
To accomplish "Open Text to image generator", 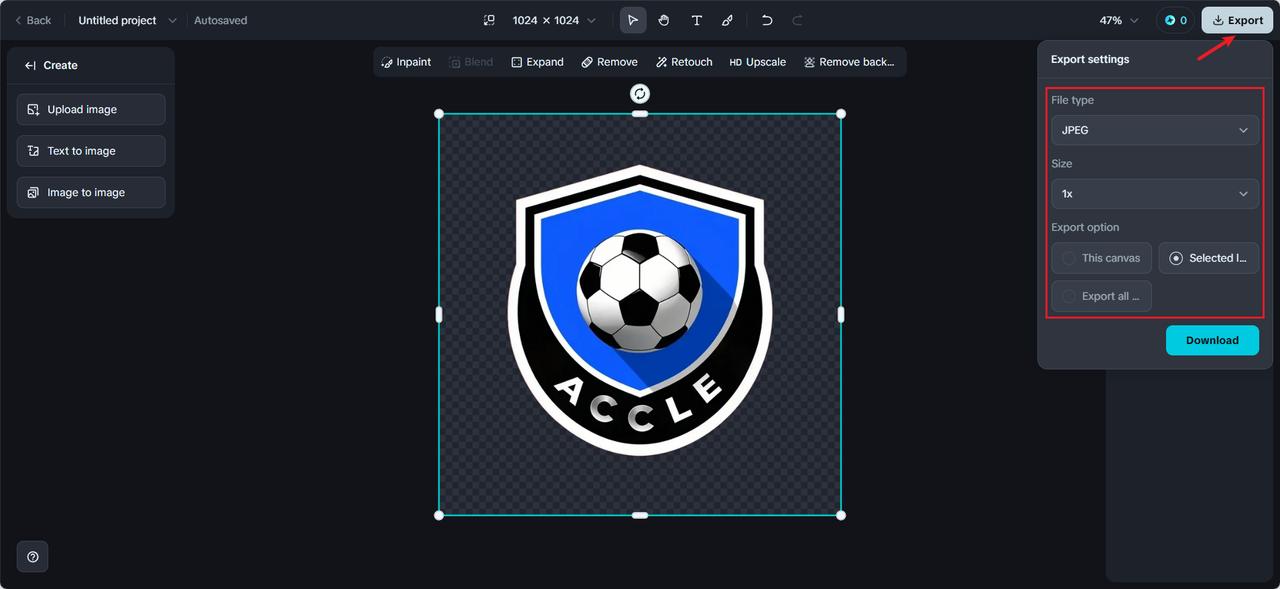I will coord(91,151).
